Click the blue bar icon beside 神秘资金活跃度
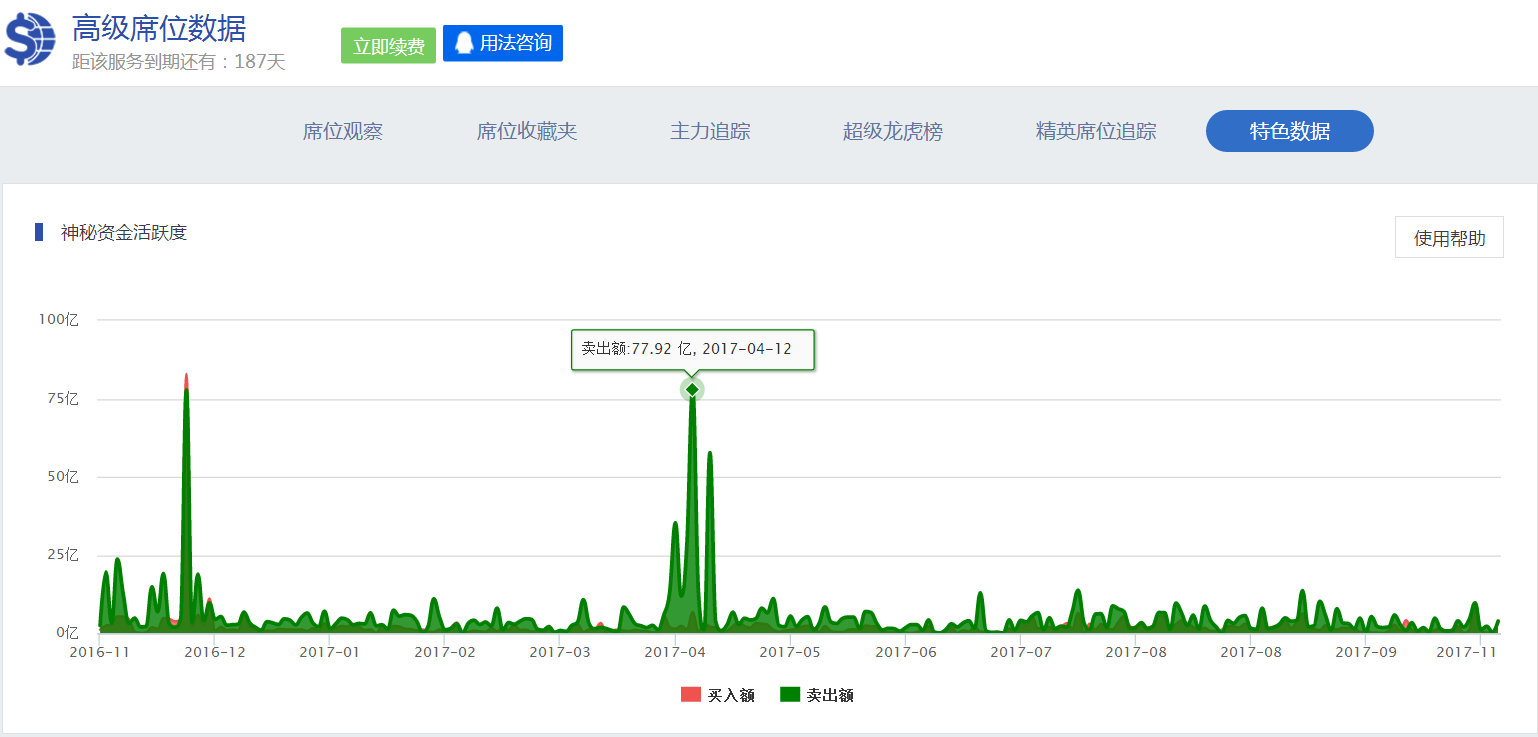The height and width of the screenshot is (737, 1538). coord(39,232)
